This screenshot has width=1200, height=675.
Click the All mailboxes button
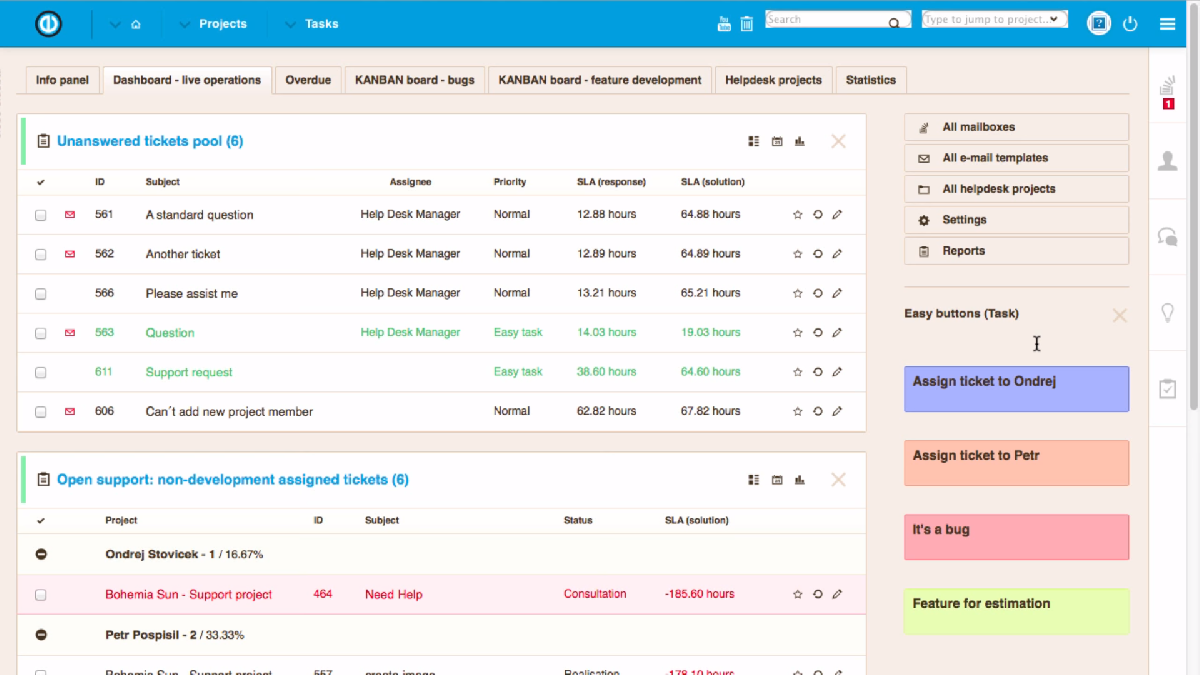(x=1016, y=127)
